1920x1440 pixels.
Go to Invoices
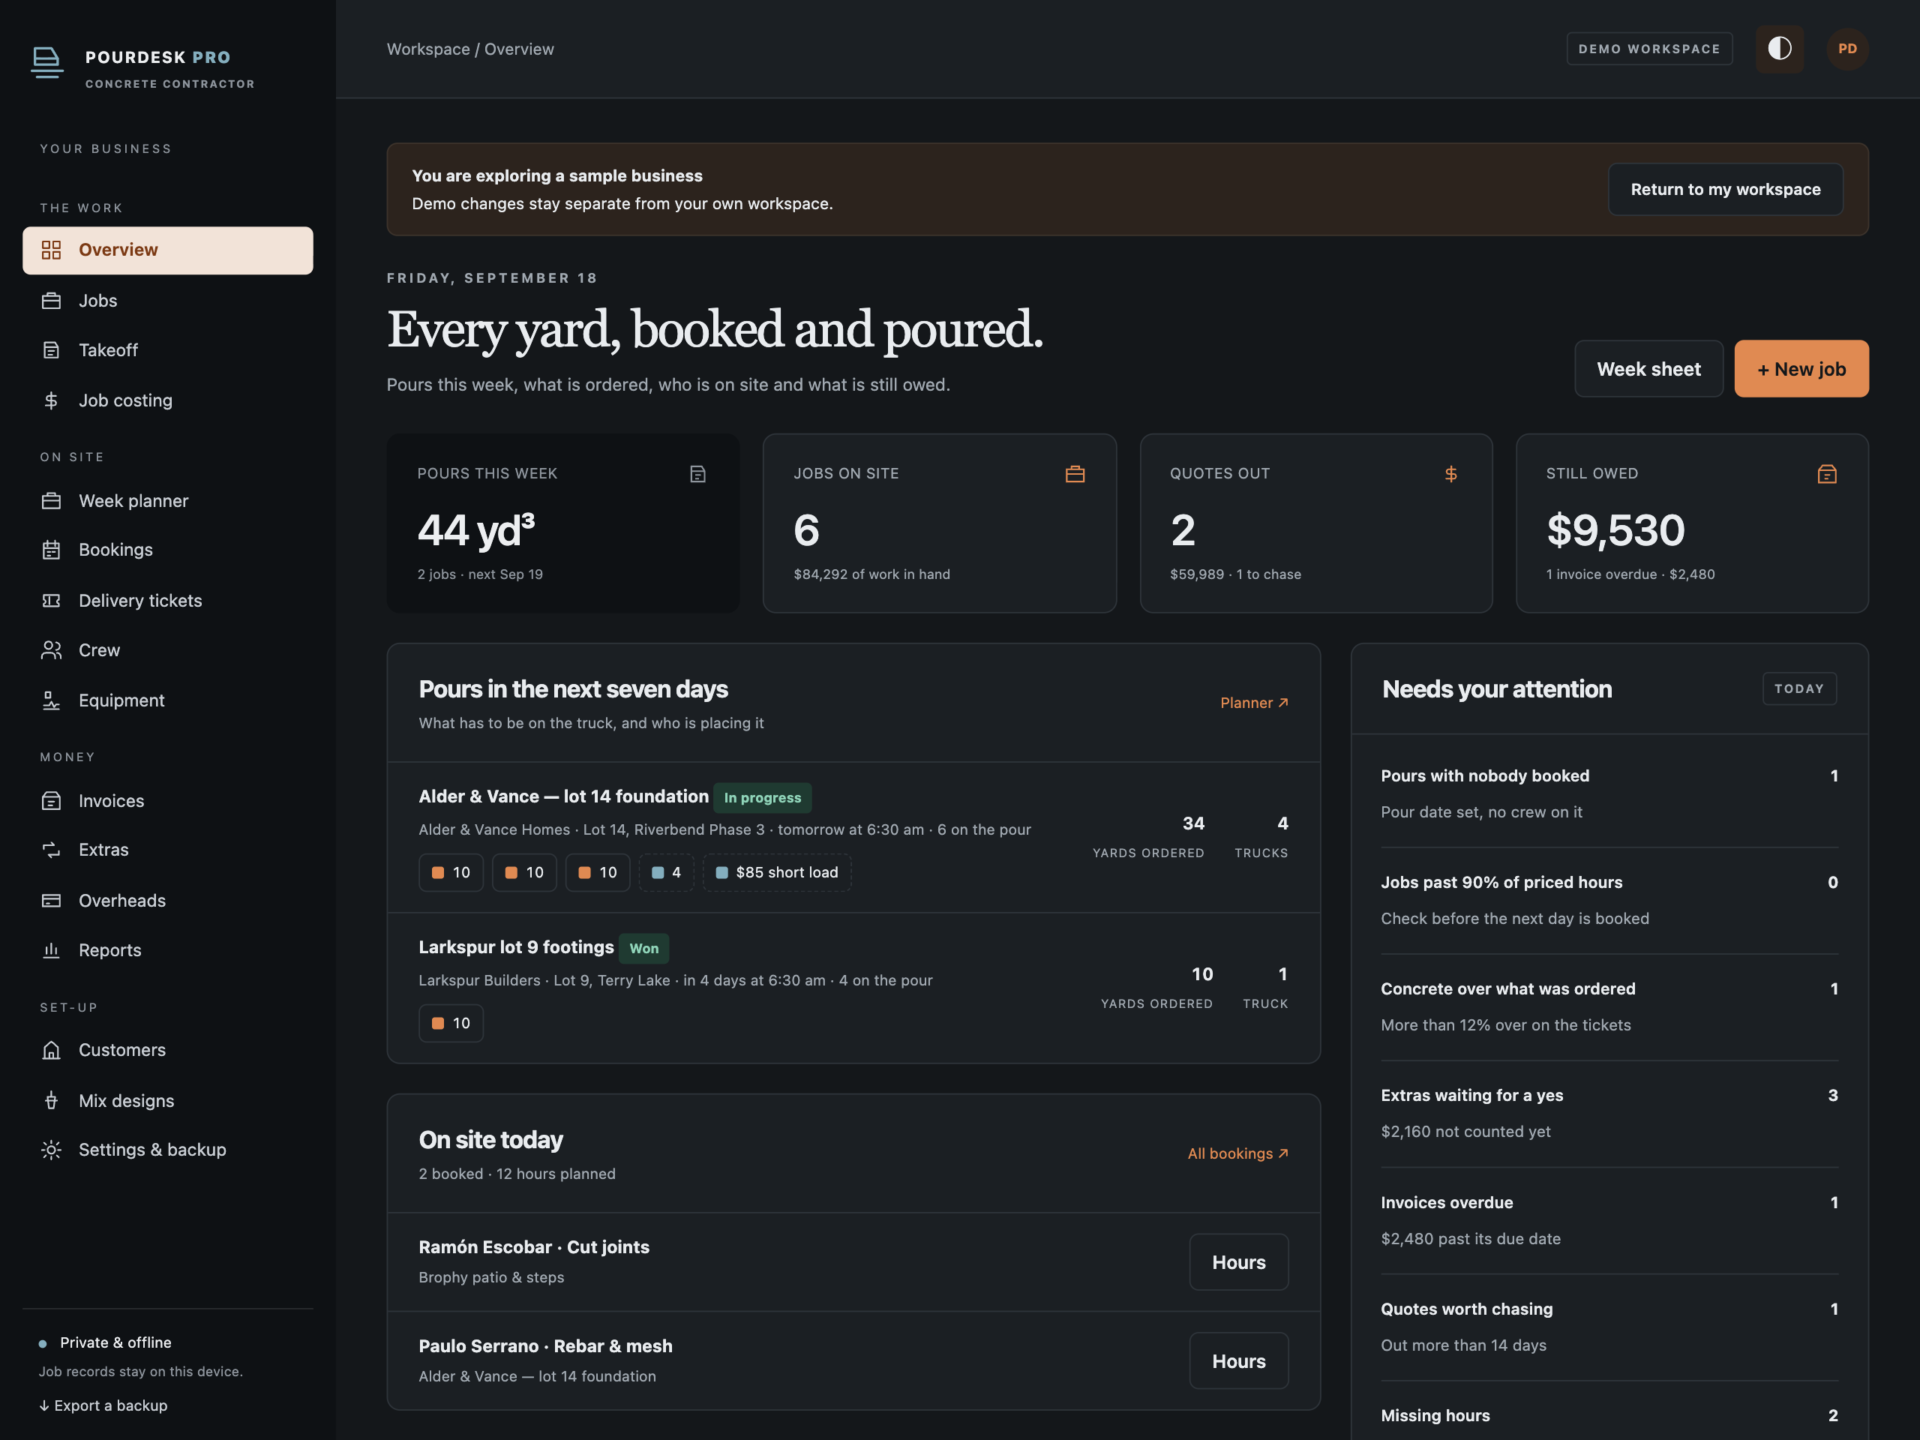[x=168, y=801]
